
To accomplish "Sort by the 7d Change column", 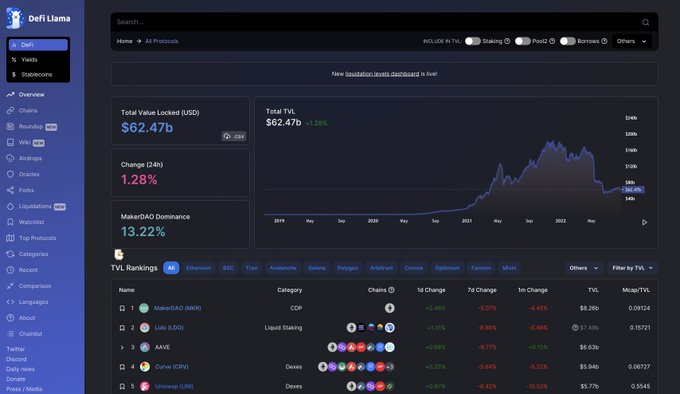I will pyautogui.click(x=482, y=290).
